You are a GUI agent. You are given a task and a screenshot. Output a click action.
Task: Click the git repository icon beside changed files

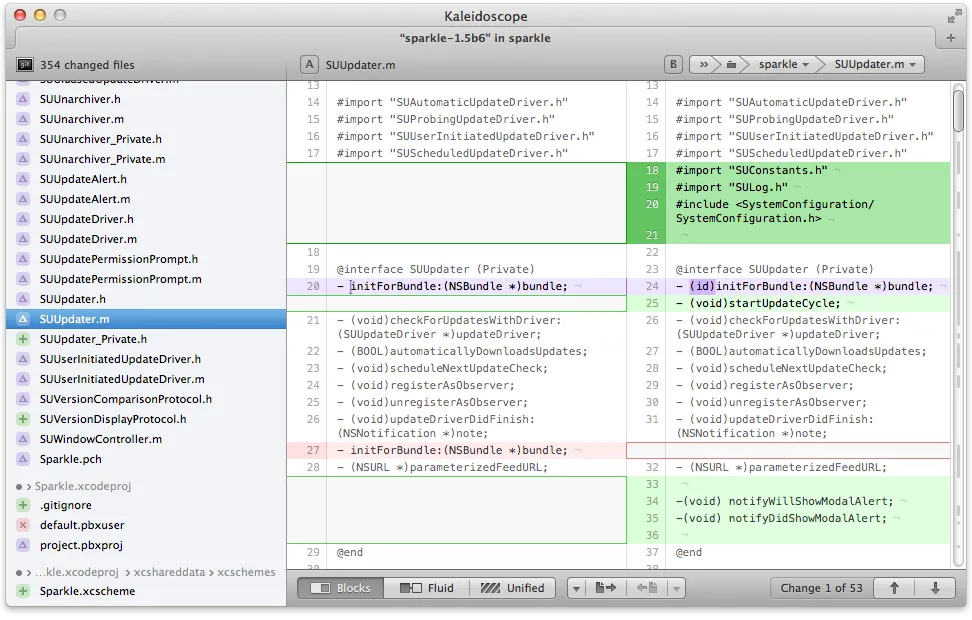[24, 64]
